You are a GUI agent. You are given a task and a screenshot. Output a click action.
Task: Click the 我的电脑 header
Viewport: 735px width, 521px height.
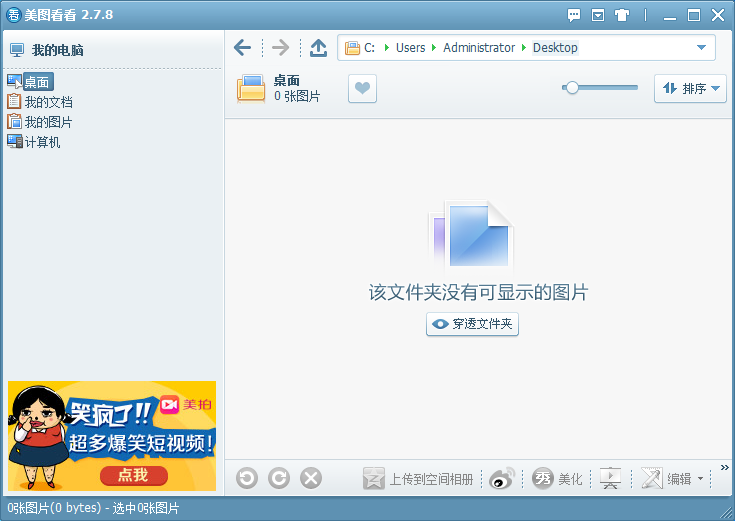tap(58, 50)
